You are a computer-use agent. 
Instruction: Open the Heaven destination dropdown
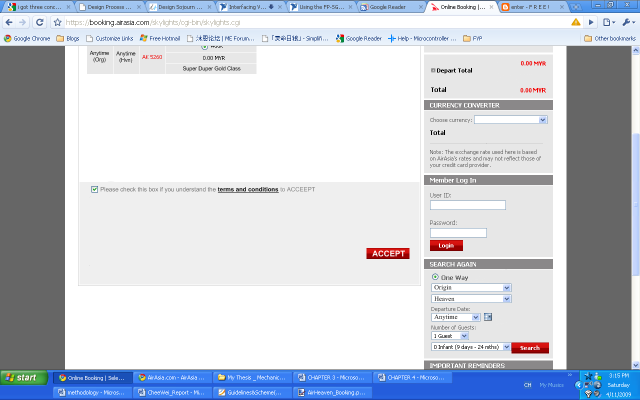pos(471,299)
